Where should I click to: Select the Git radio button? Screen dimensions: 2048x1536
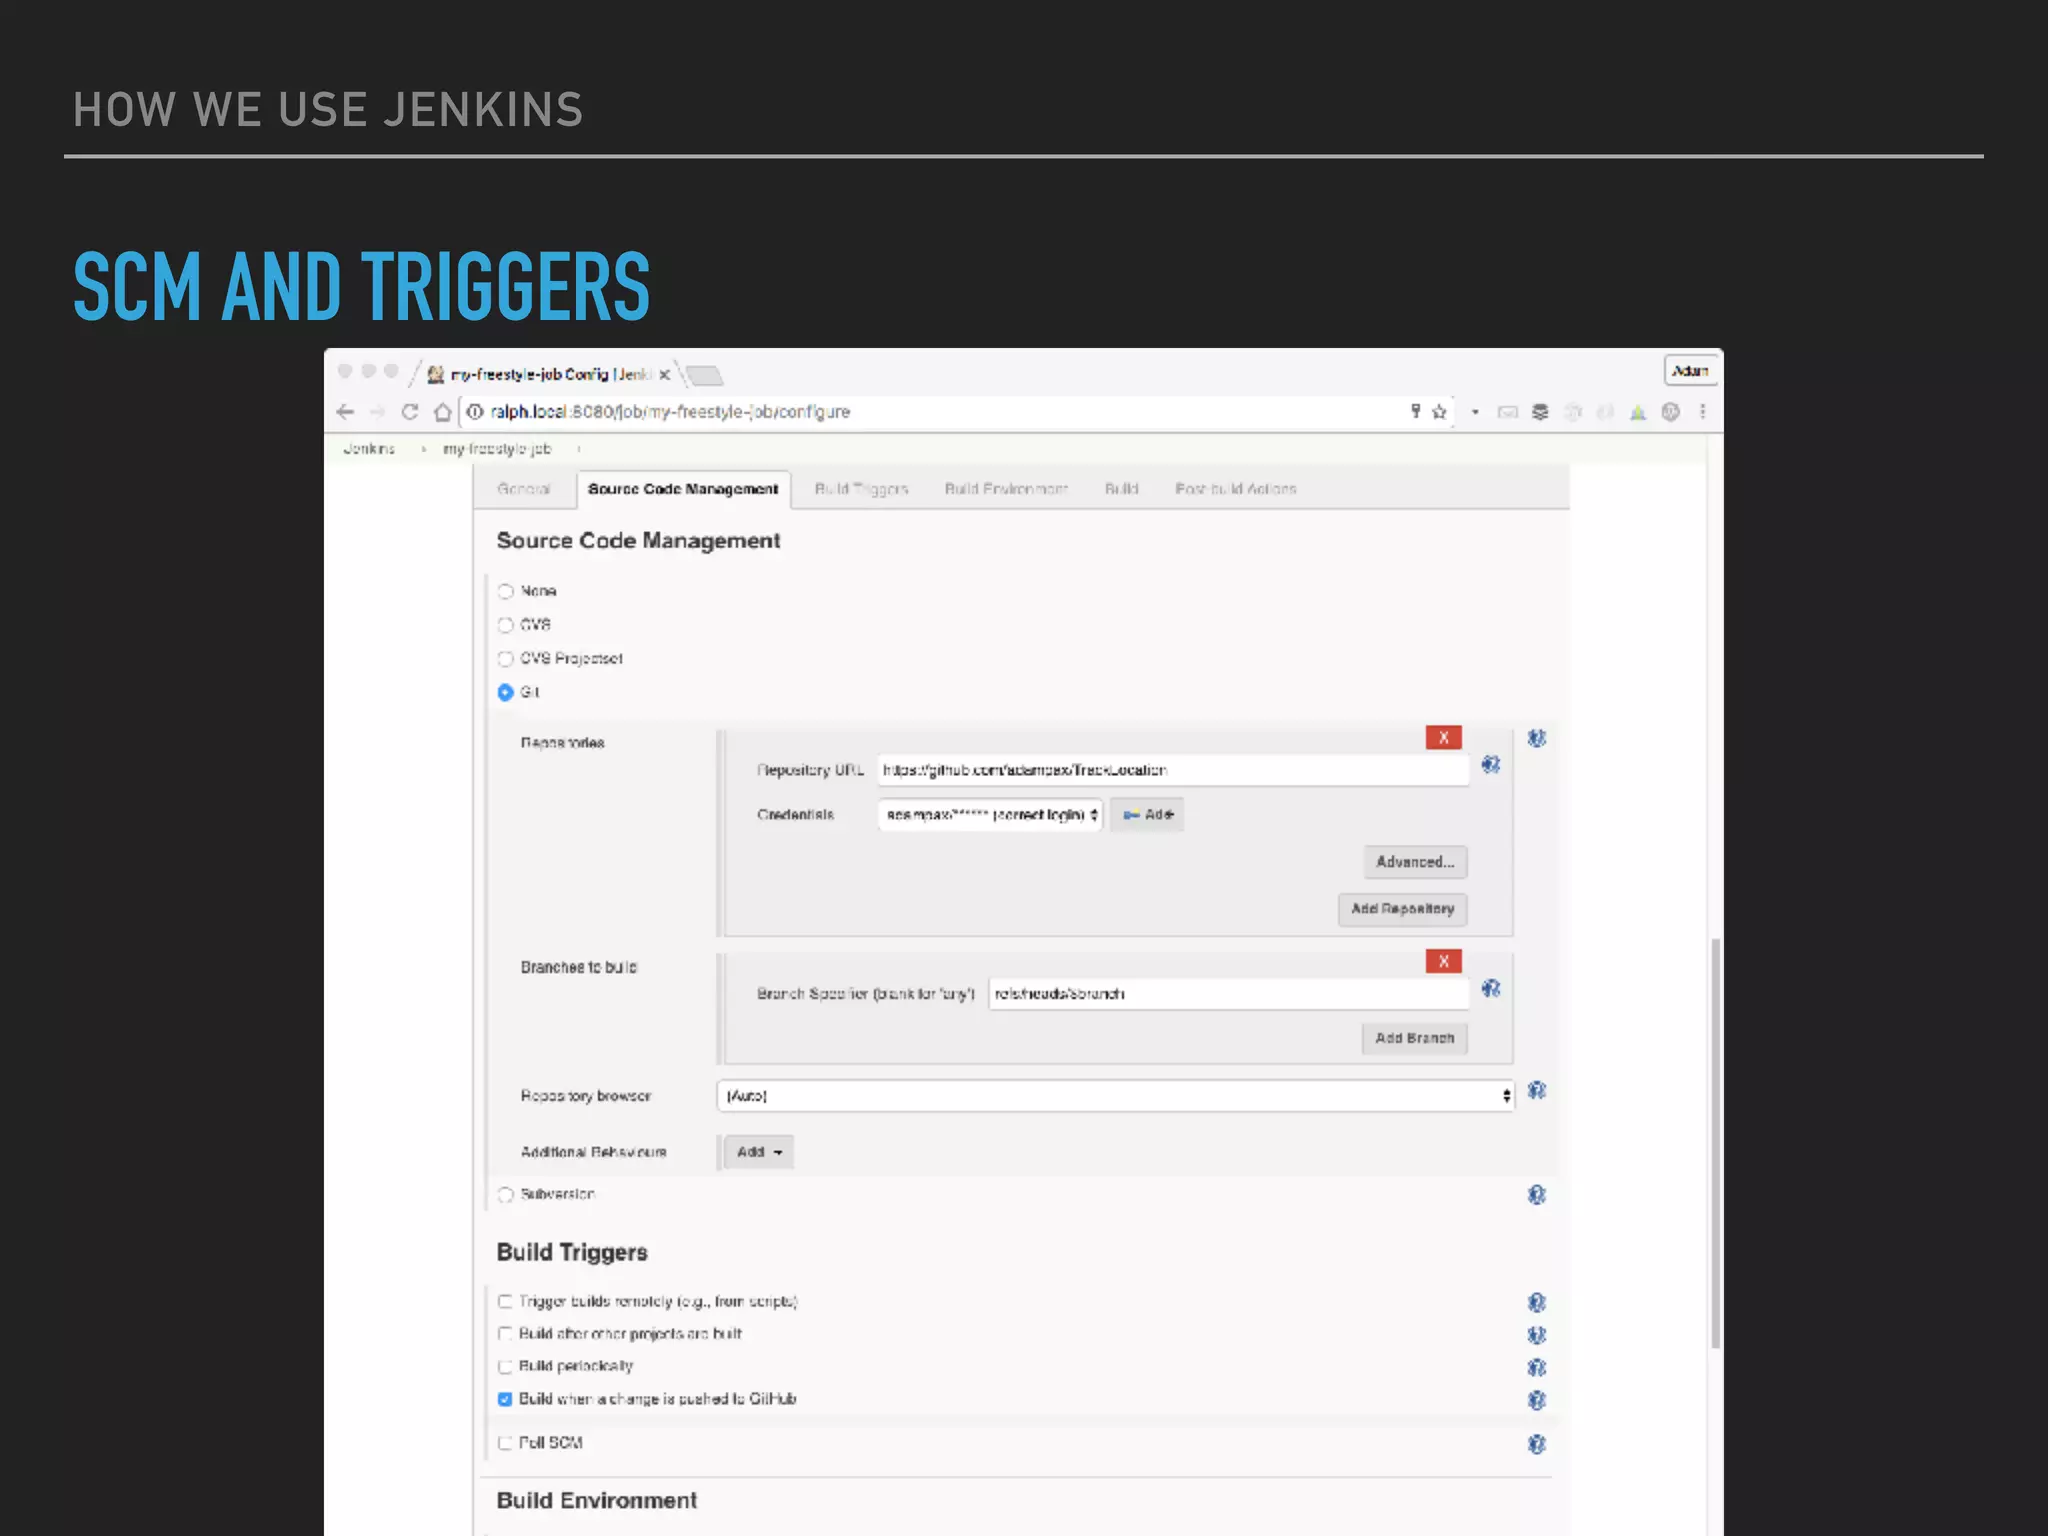coord(506,692)
